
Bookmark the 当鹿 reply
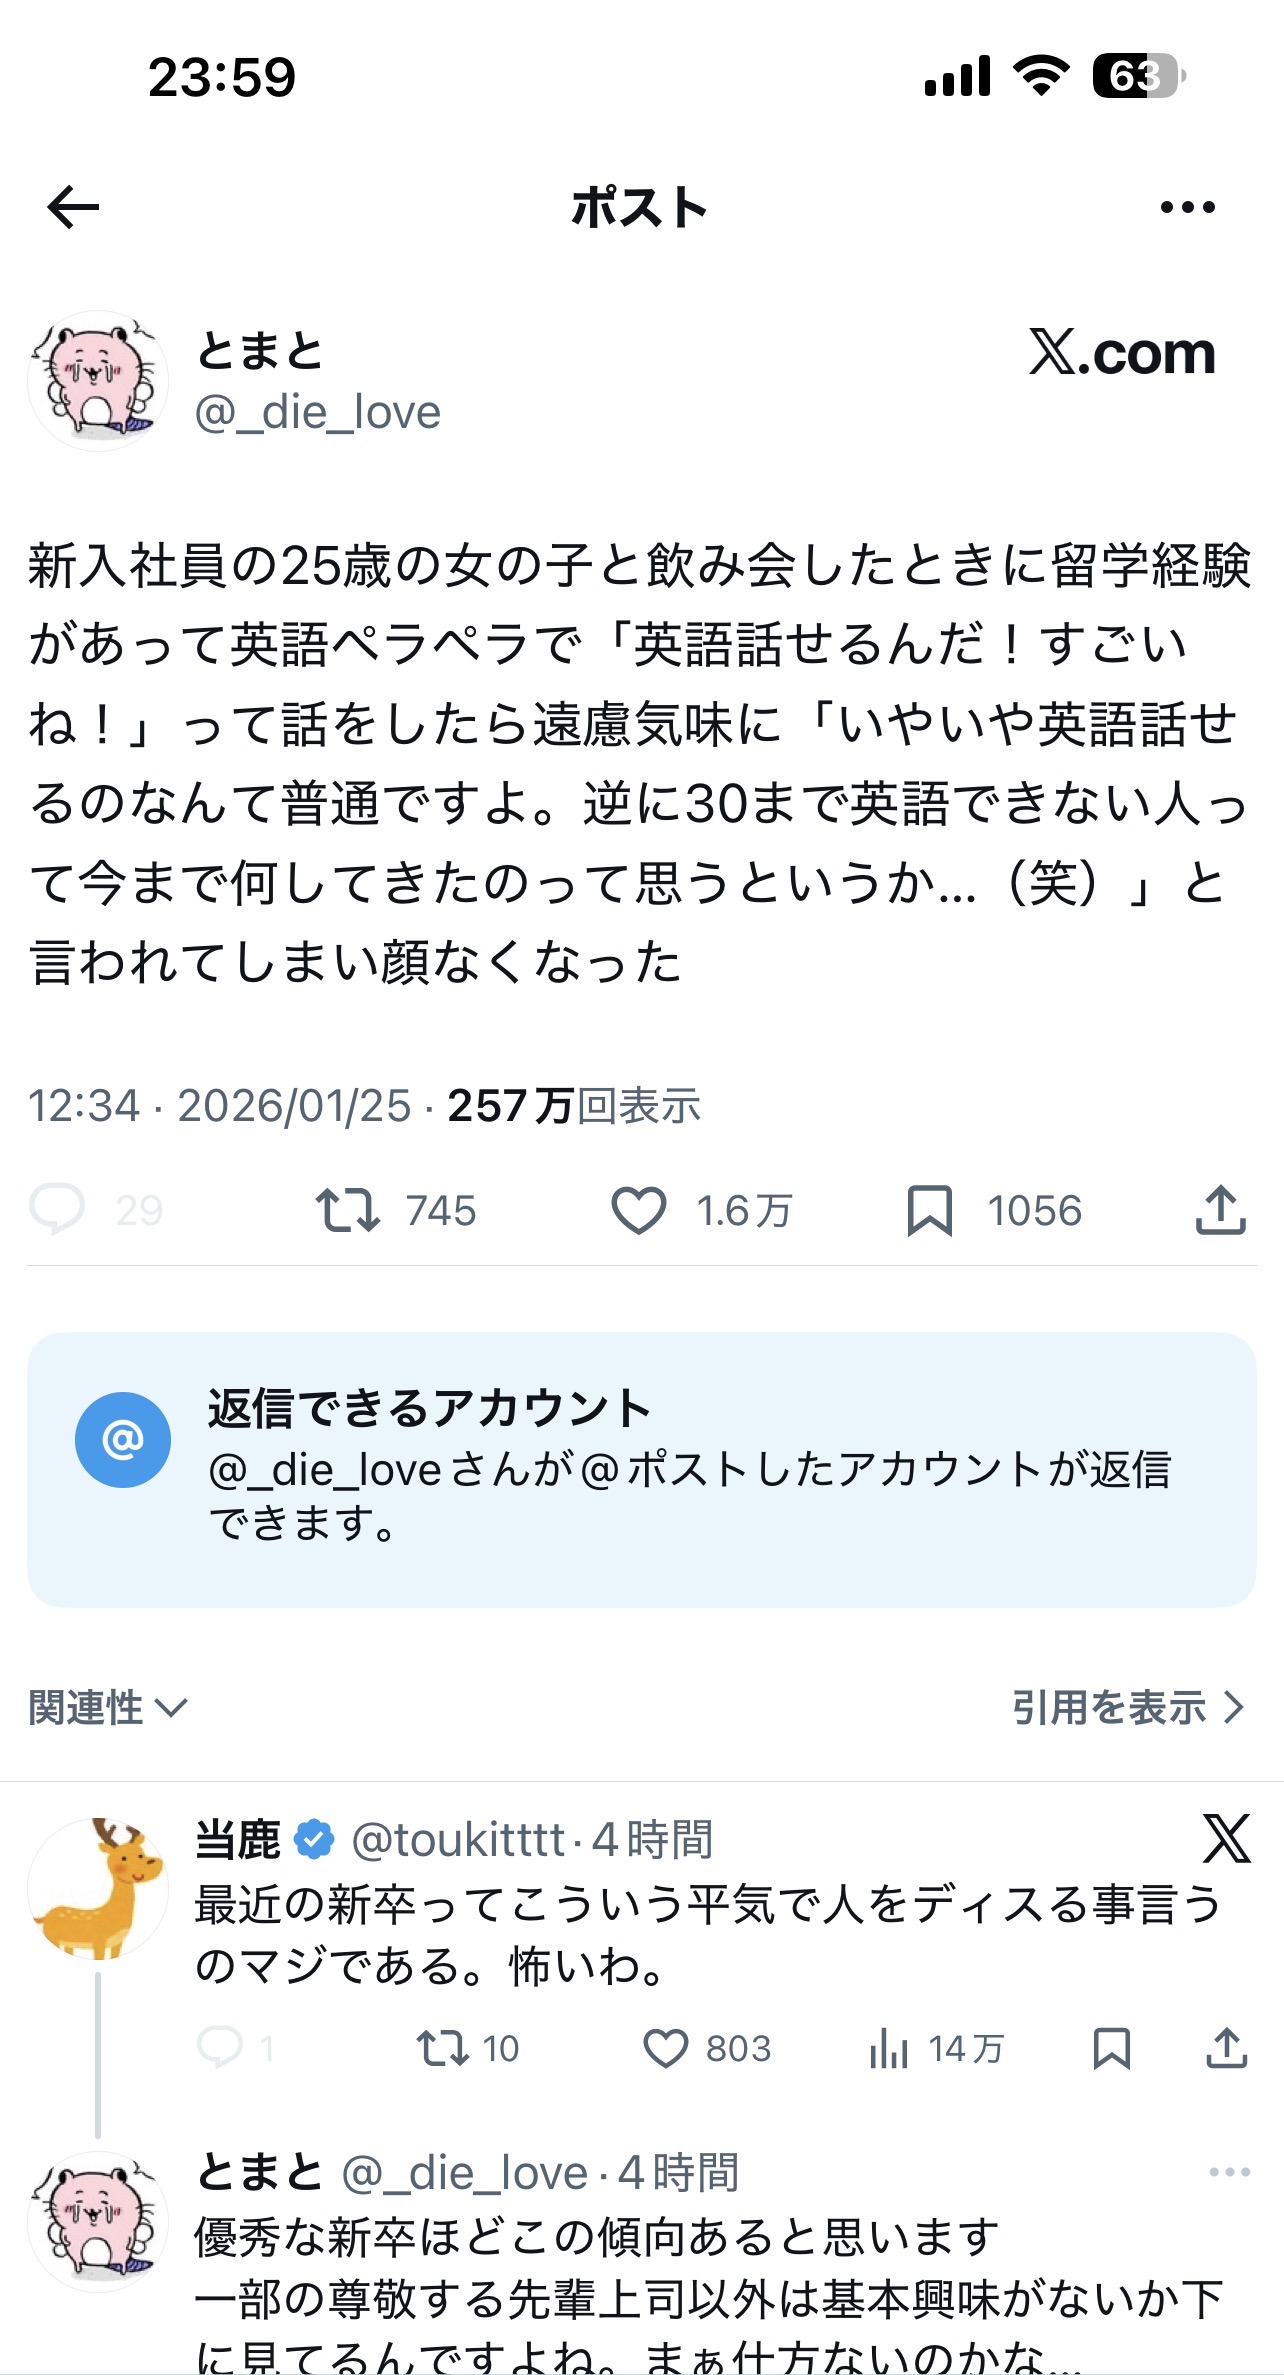pyautogui.click(x=1111, y=2048)
